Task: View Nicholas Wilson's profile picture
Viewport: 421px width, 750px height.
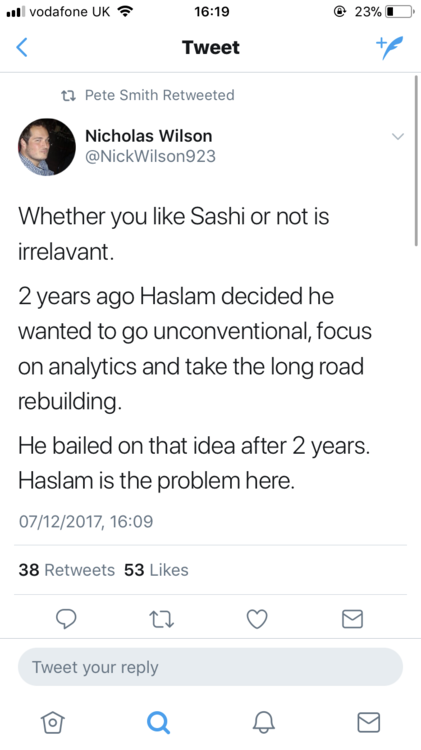Action: click(x=47, y=147)
